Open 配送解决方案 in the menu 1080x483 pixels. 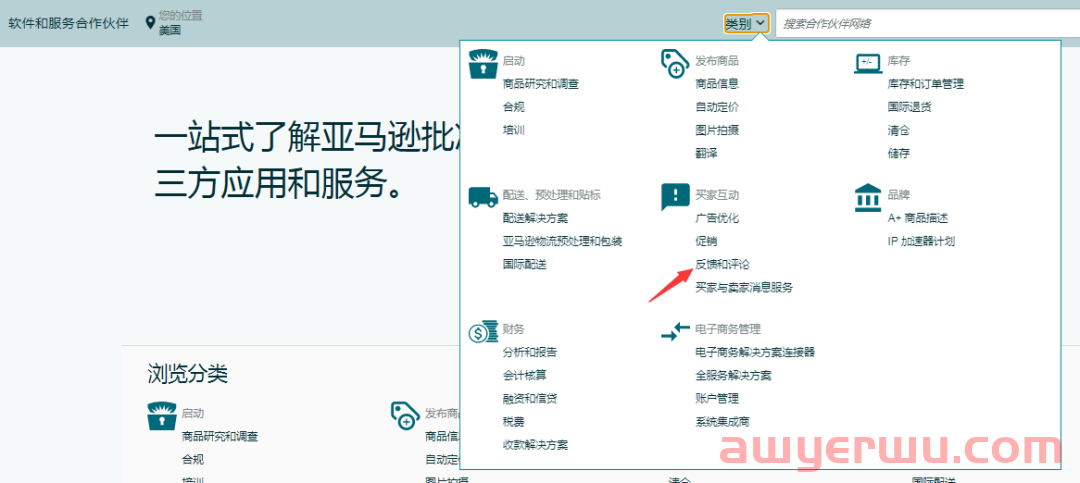pyautogui.click(x=535, y=218)
